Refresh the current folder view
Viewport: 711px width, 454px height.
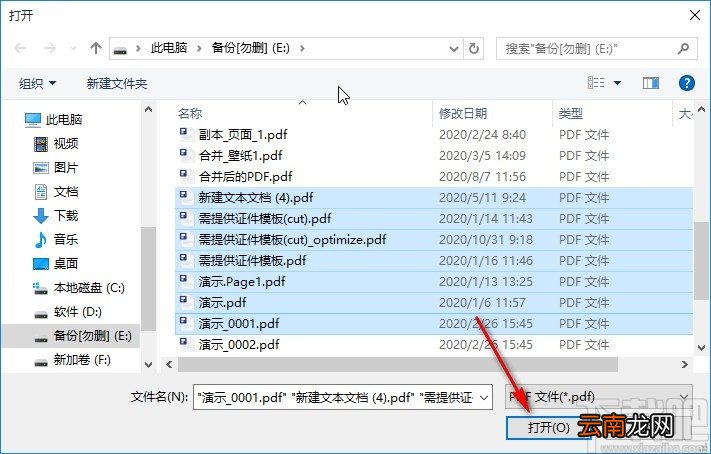point(473,49)
